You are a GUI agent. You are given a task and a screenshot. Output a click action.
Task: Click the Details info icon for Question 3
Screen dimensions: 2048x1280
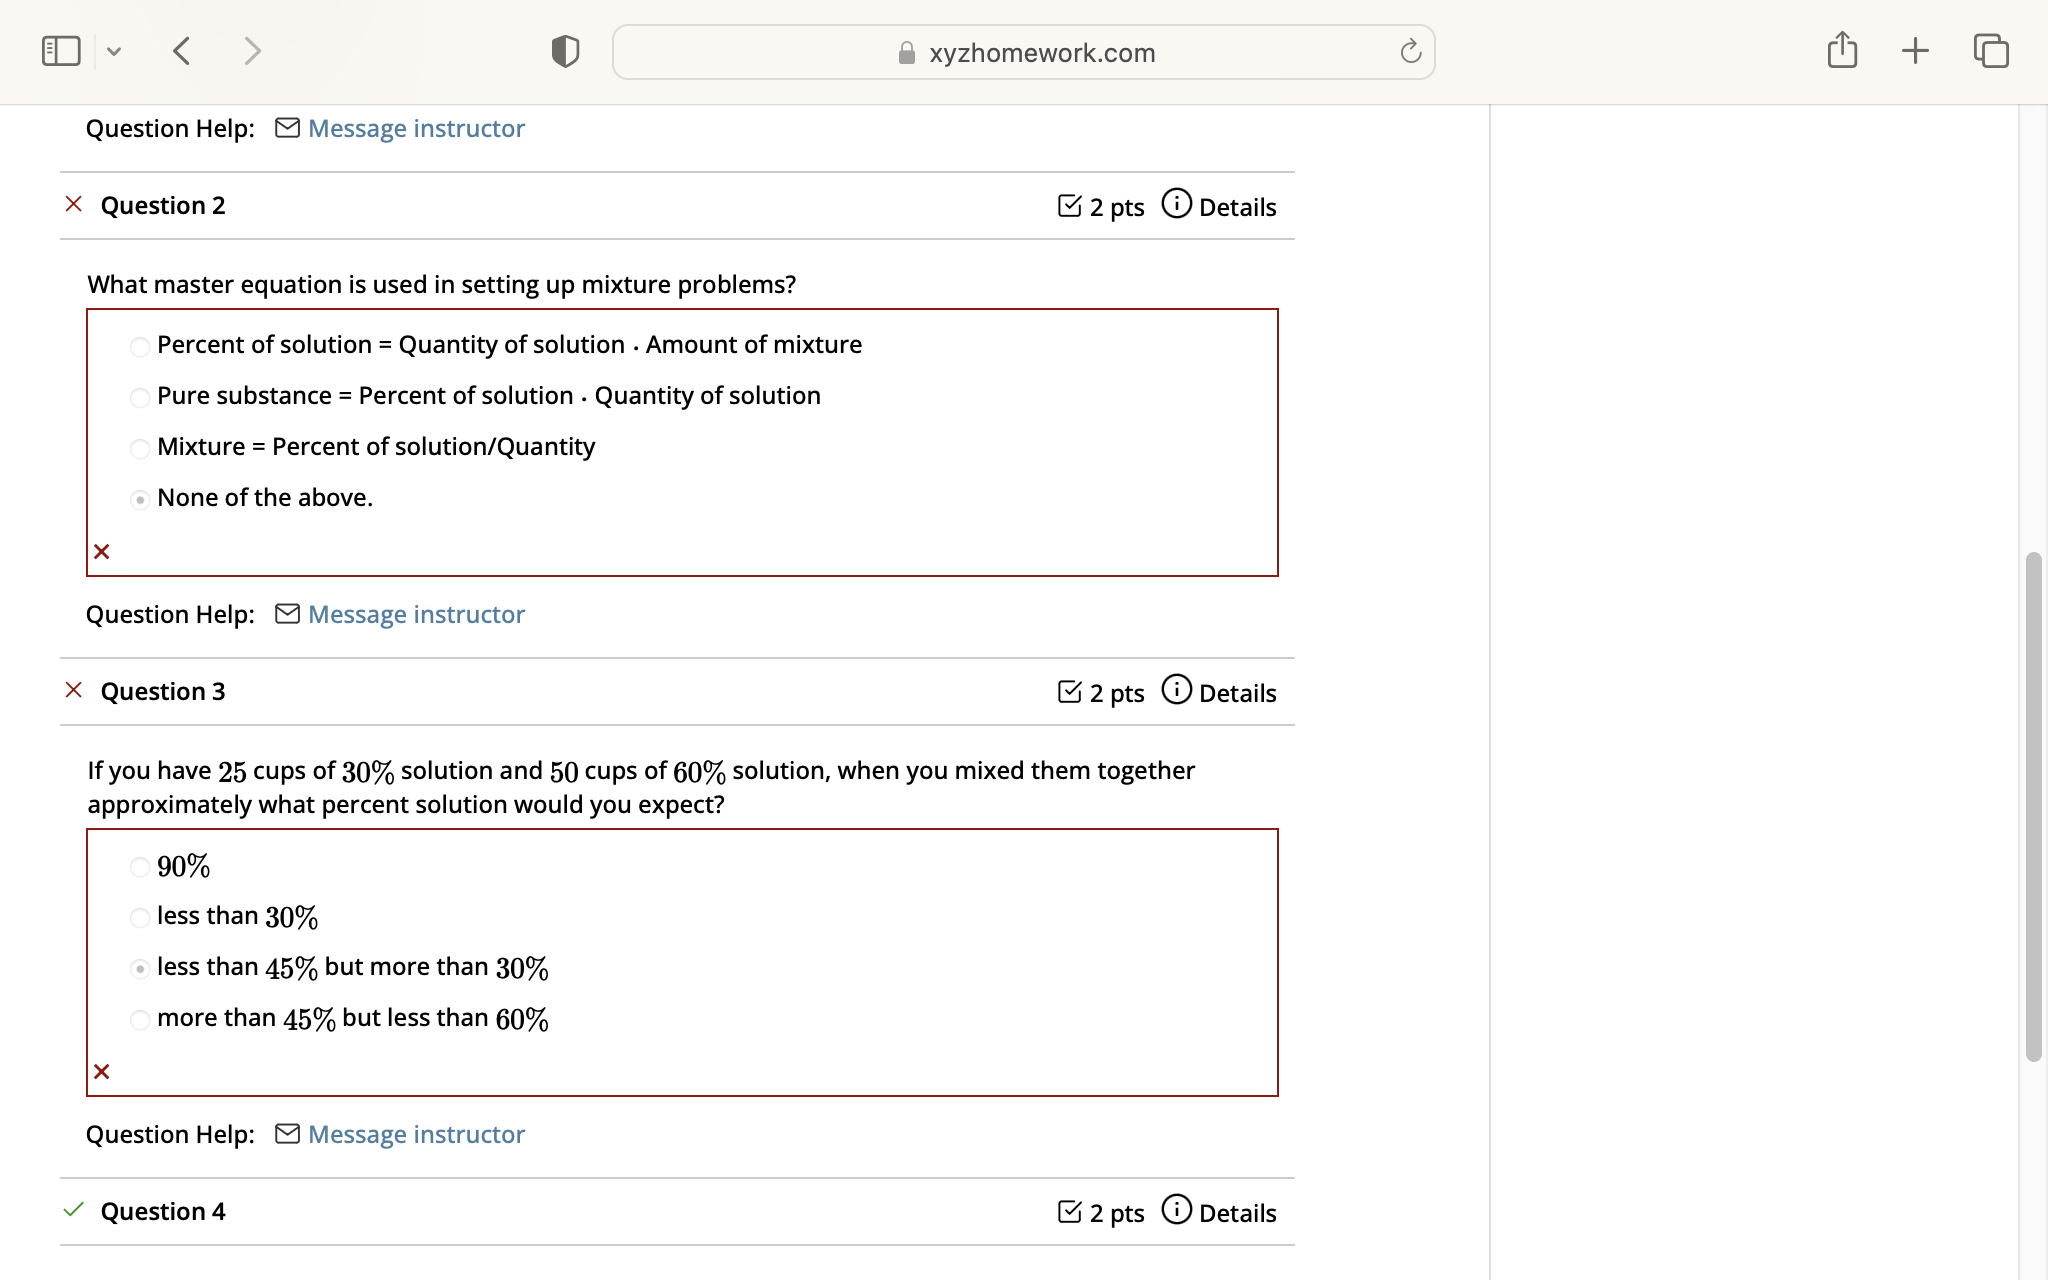pos(1177,690)
